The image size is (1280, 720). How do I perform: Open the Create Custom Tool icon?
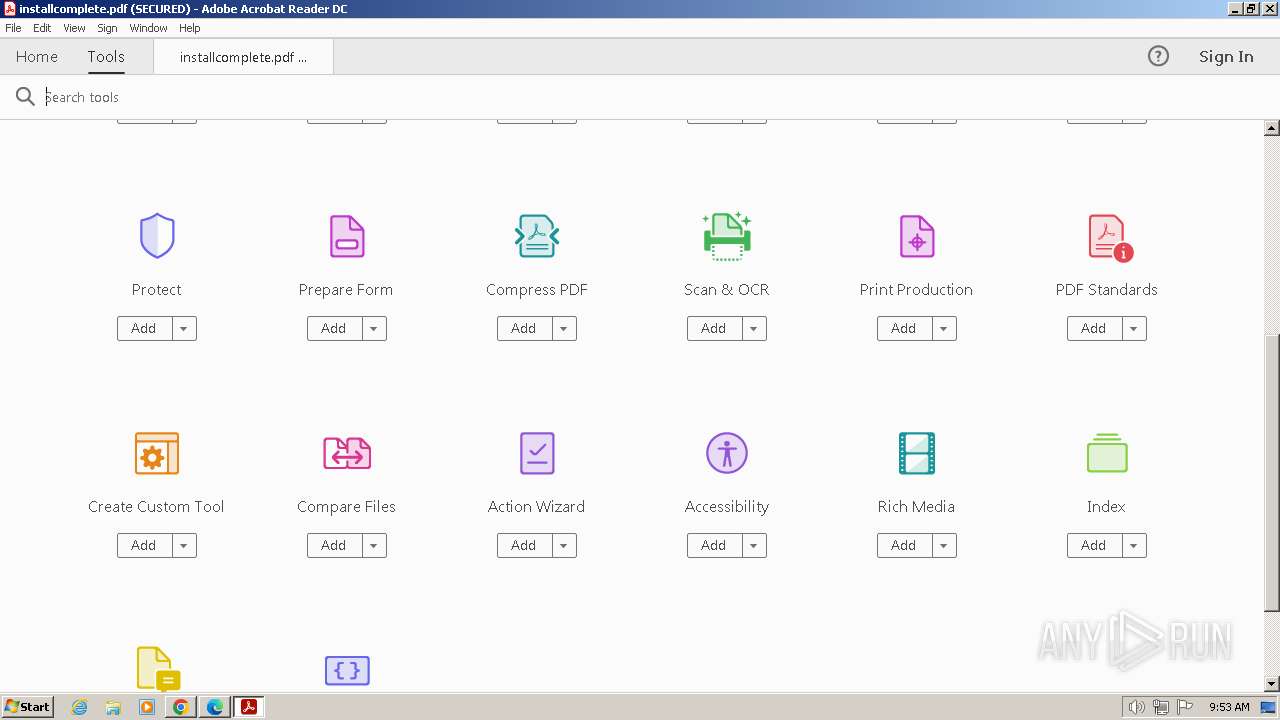[157, 453]
